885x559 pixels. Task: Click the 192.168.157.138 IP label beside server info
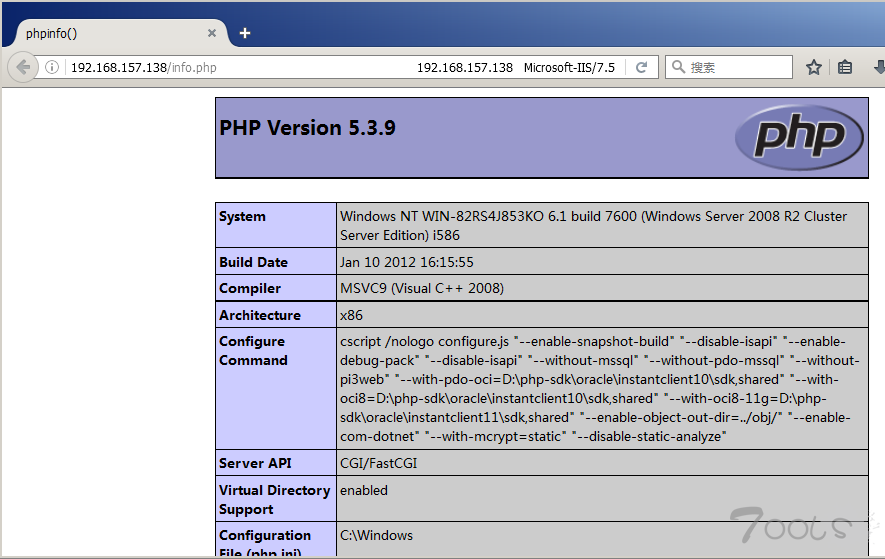point(465,68)
